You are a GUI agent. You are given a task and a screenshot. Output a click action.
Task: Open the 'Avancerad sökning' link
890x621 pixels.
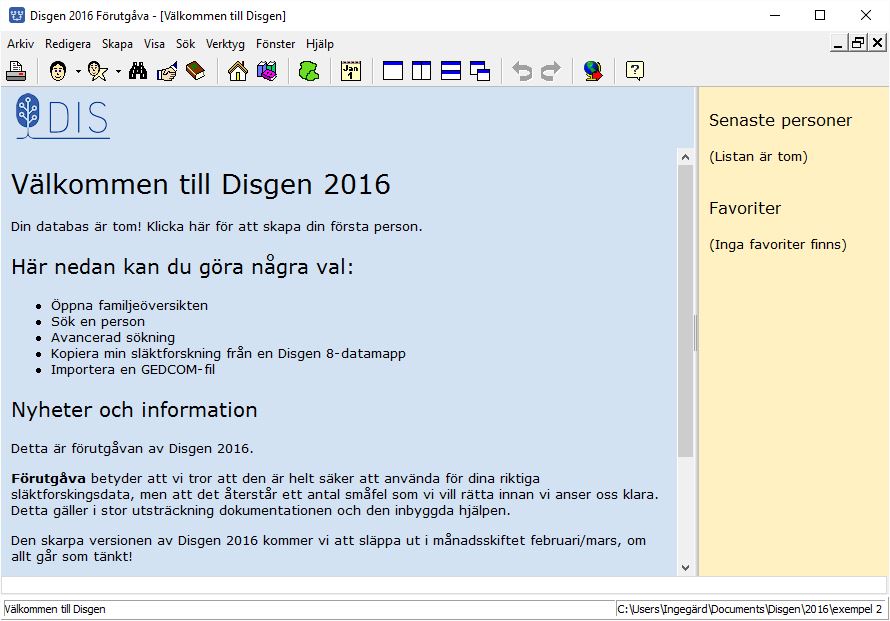(113, 337)
